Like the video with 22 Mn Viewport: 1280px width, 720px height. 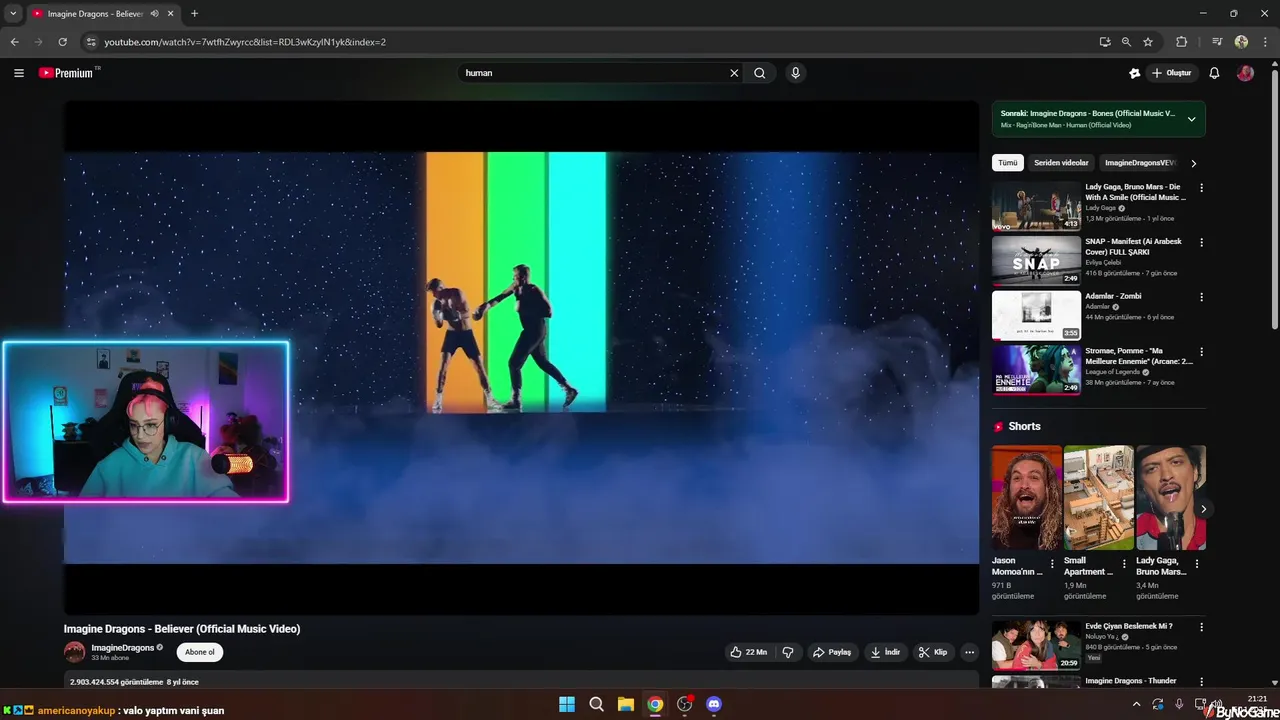748,652
